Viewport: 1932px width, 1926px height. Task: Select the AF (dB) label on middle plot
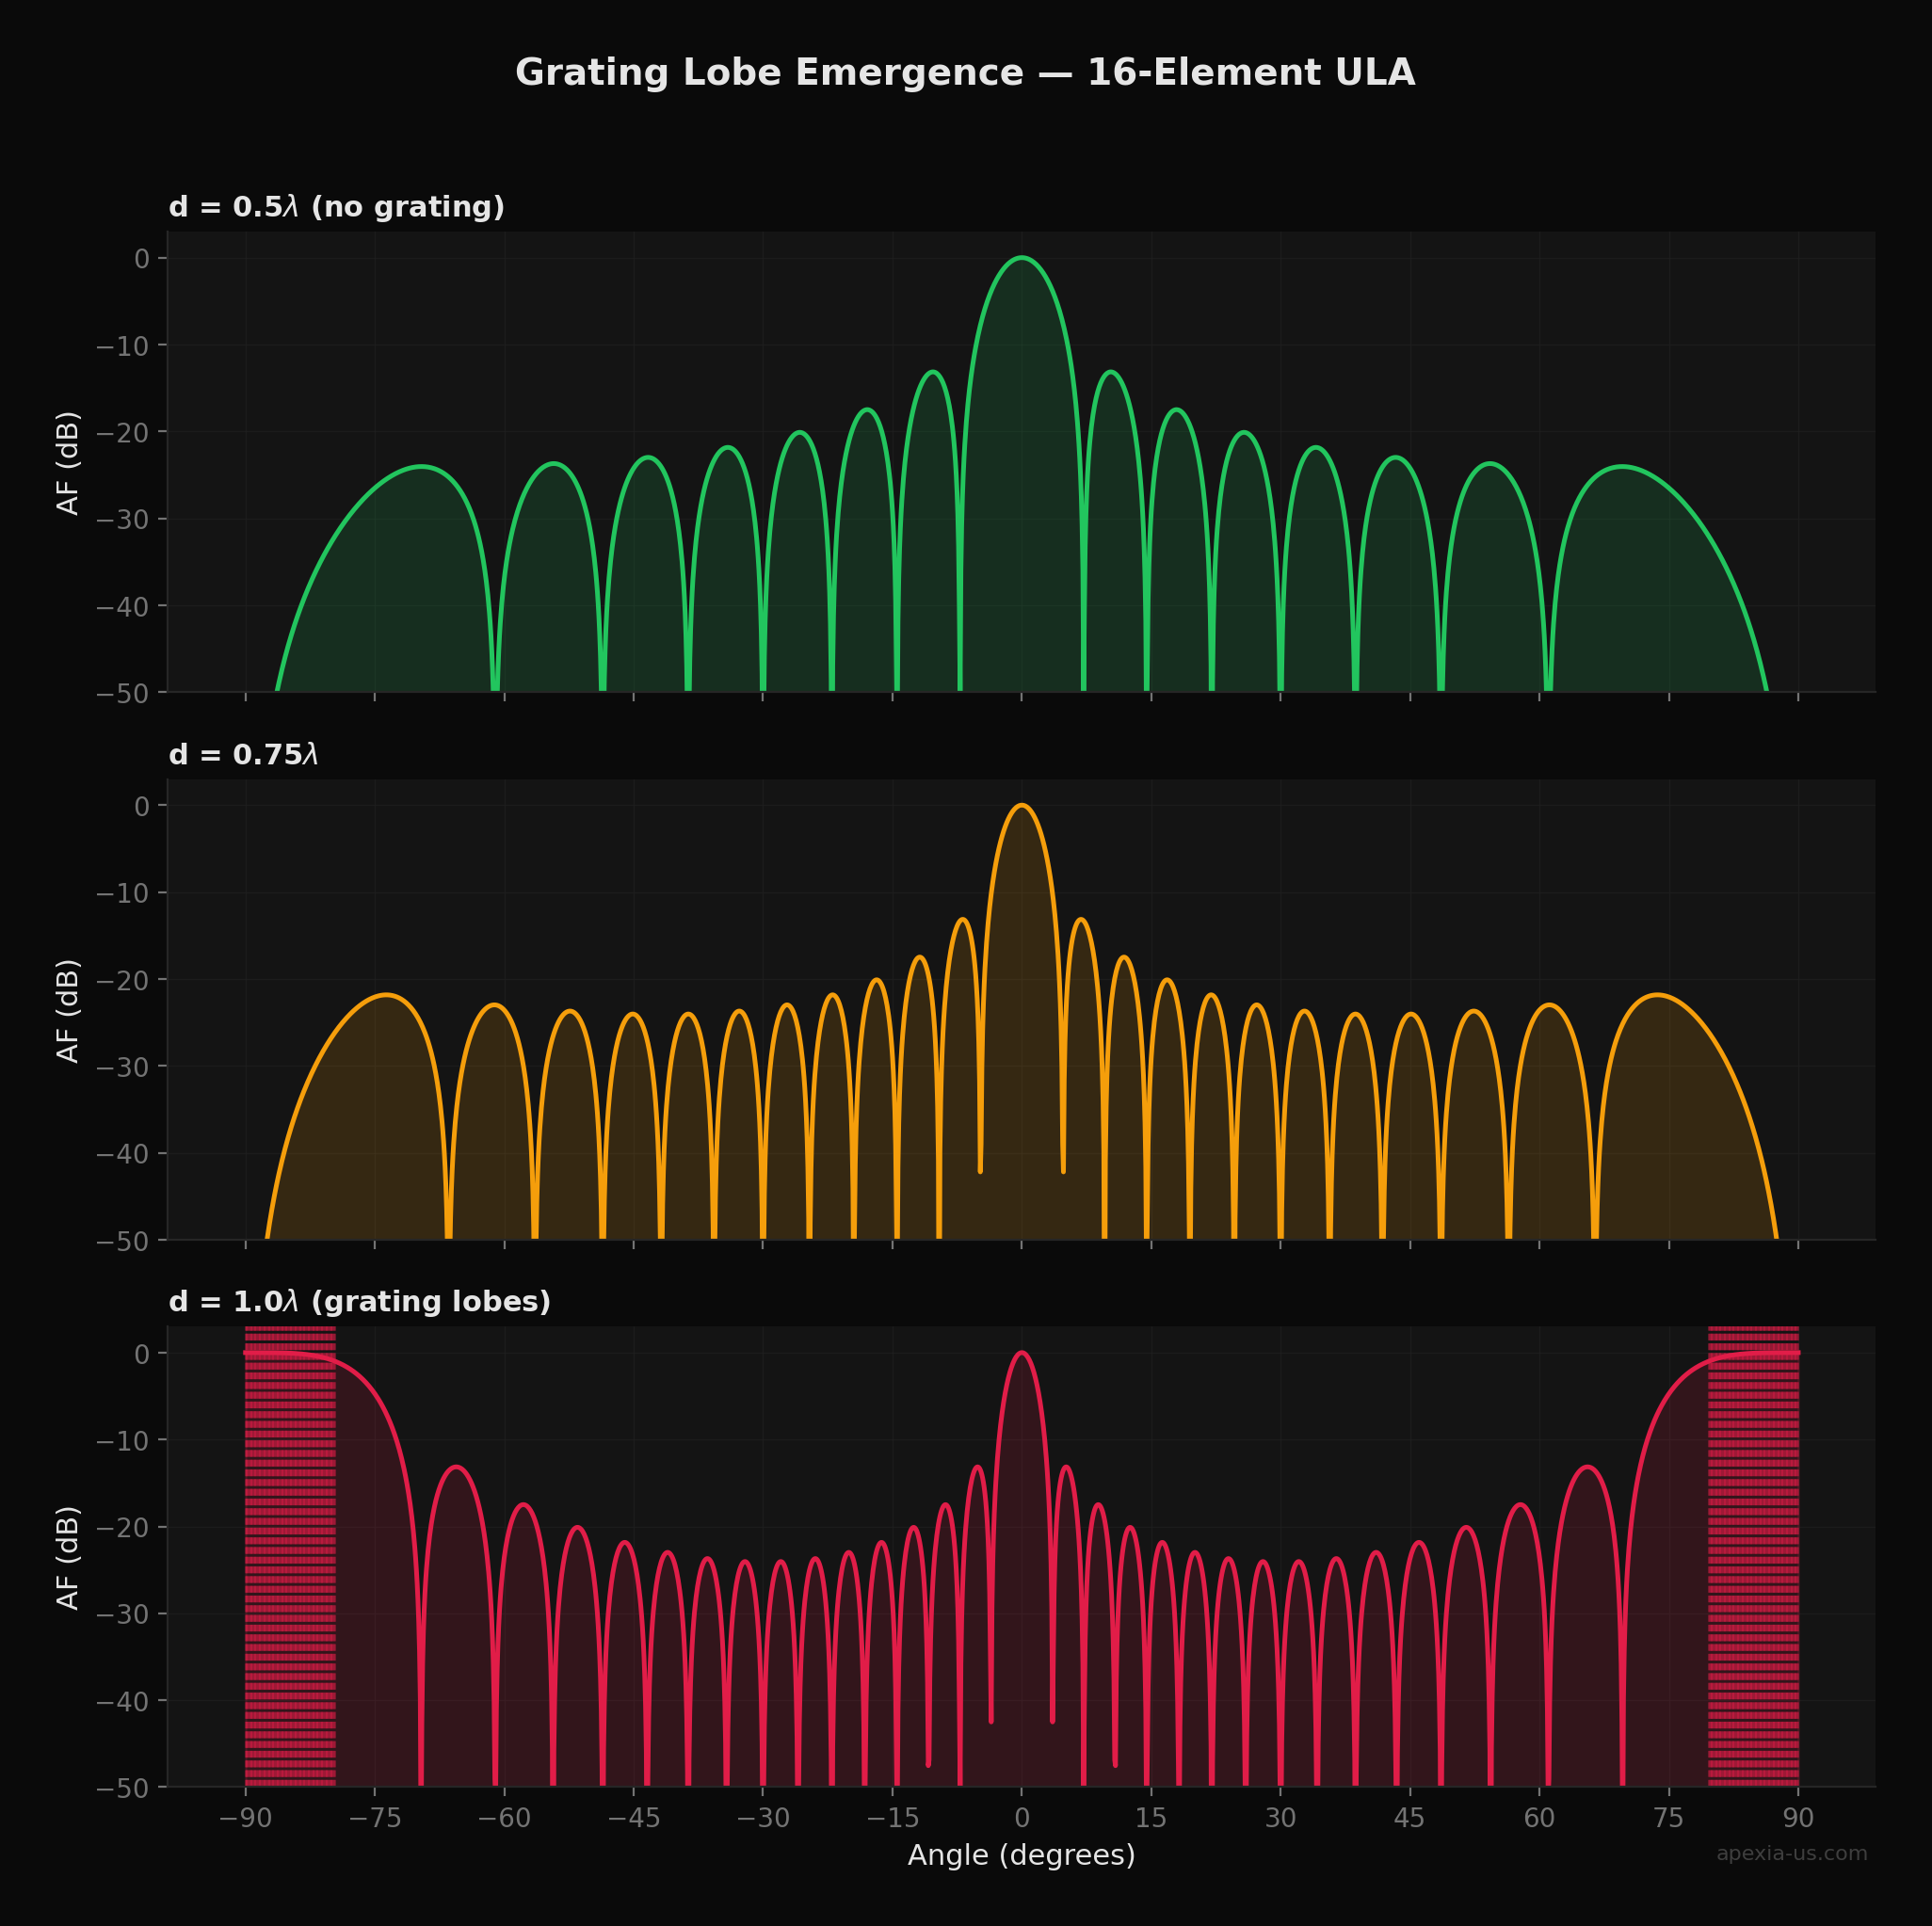click(x=68, y=1011)
